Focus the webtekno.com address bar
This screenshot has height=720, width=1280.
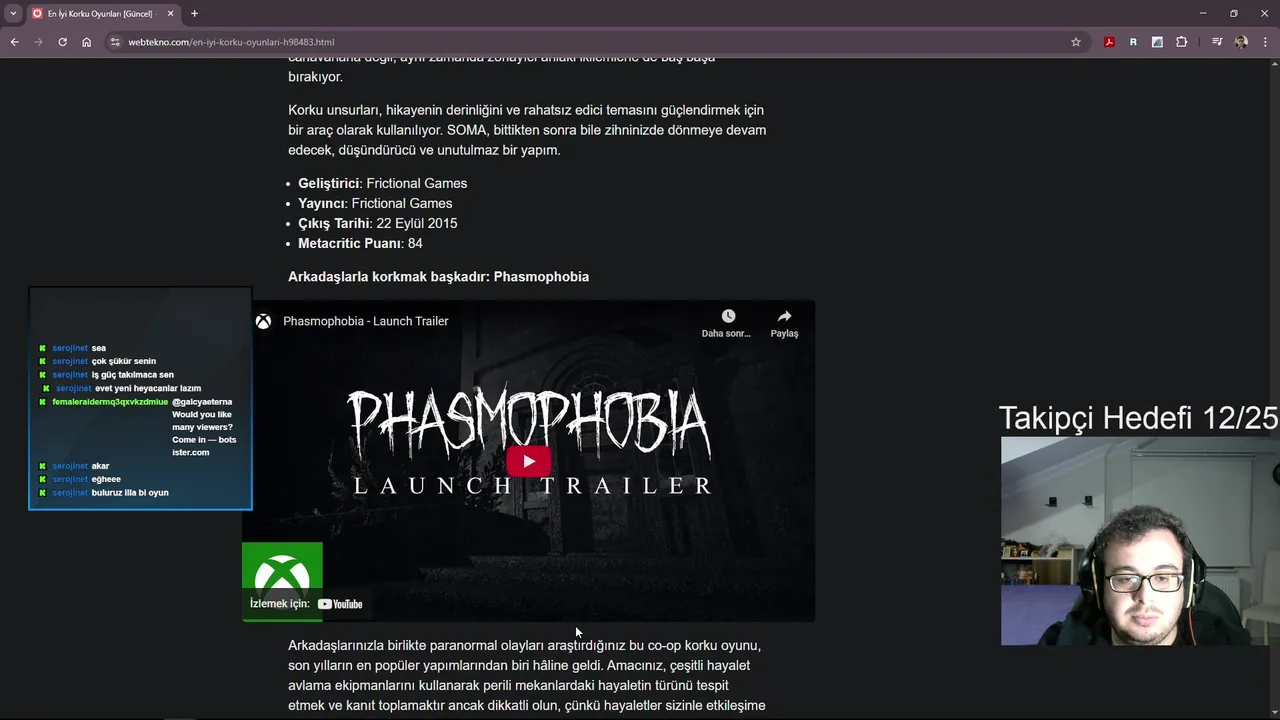(590, 42)
